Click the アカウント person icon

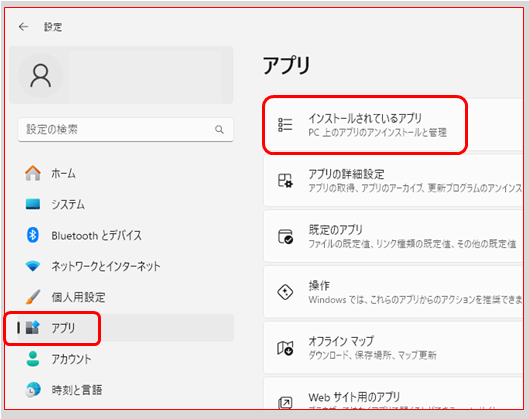coord(33,359)
